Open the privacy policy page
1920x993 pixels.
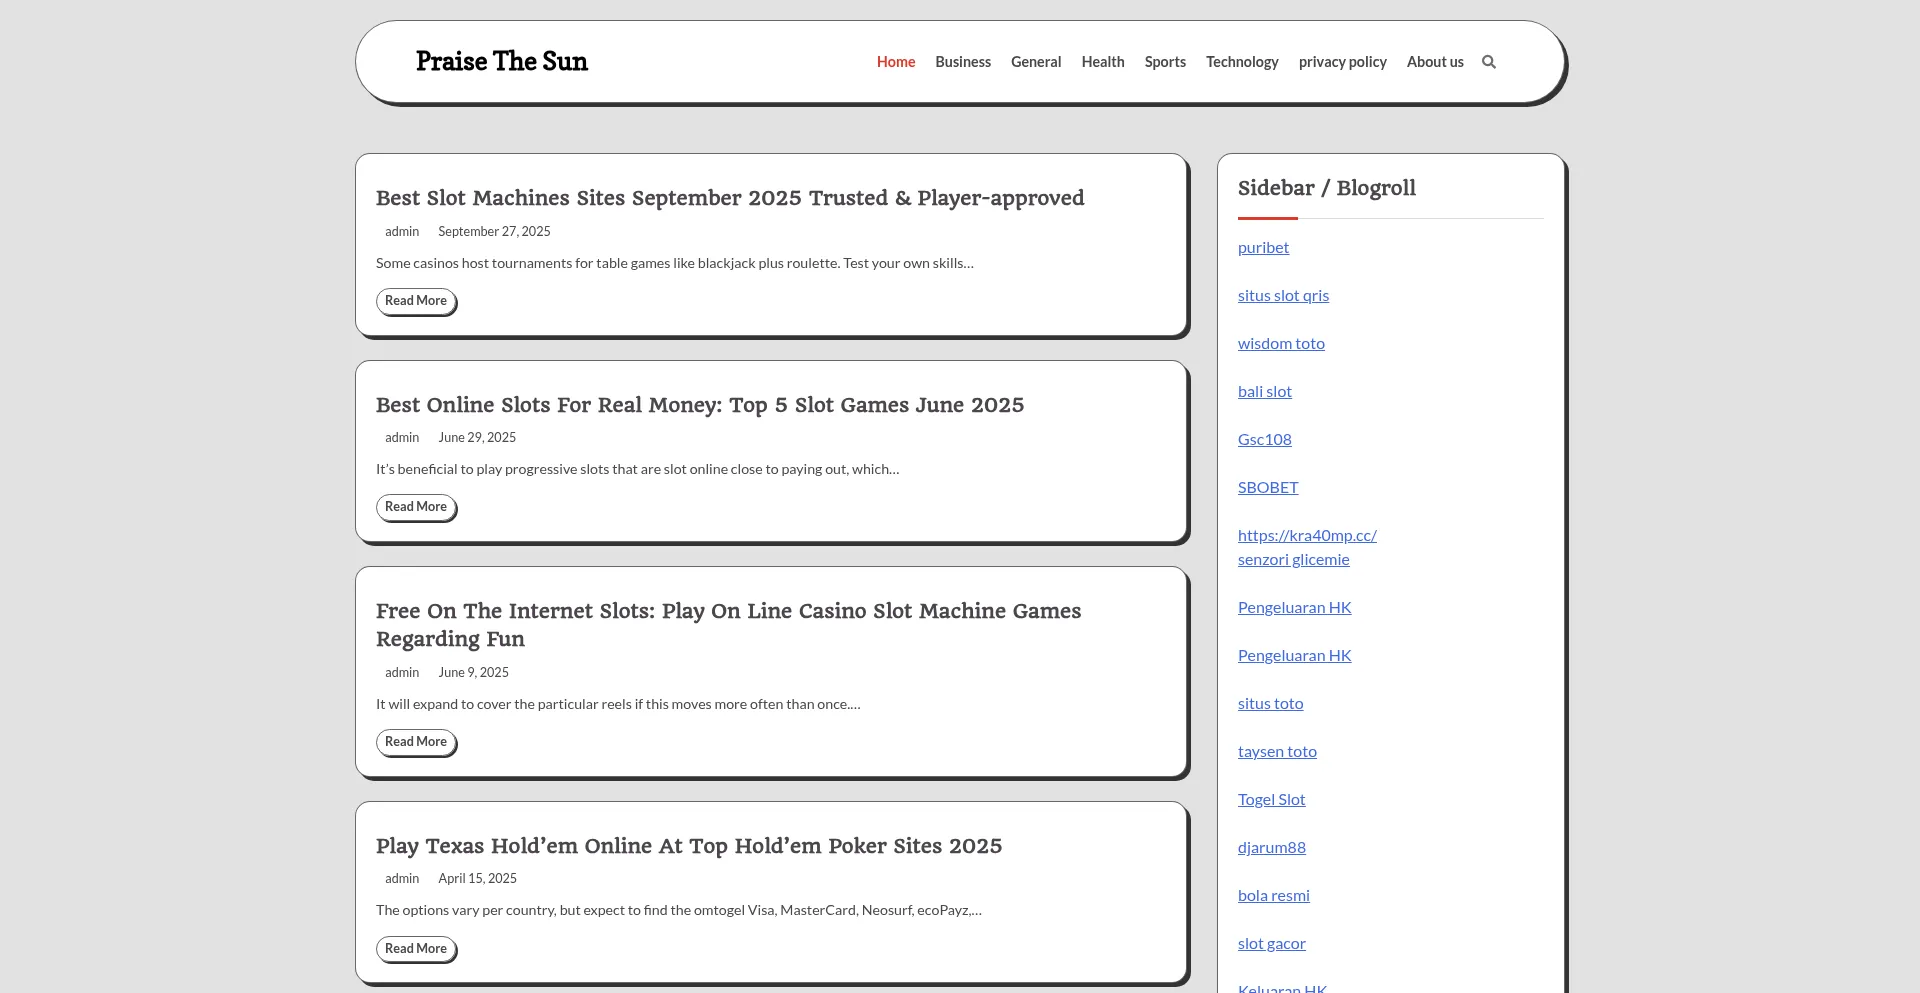click(1342, 62)
